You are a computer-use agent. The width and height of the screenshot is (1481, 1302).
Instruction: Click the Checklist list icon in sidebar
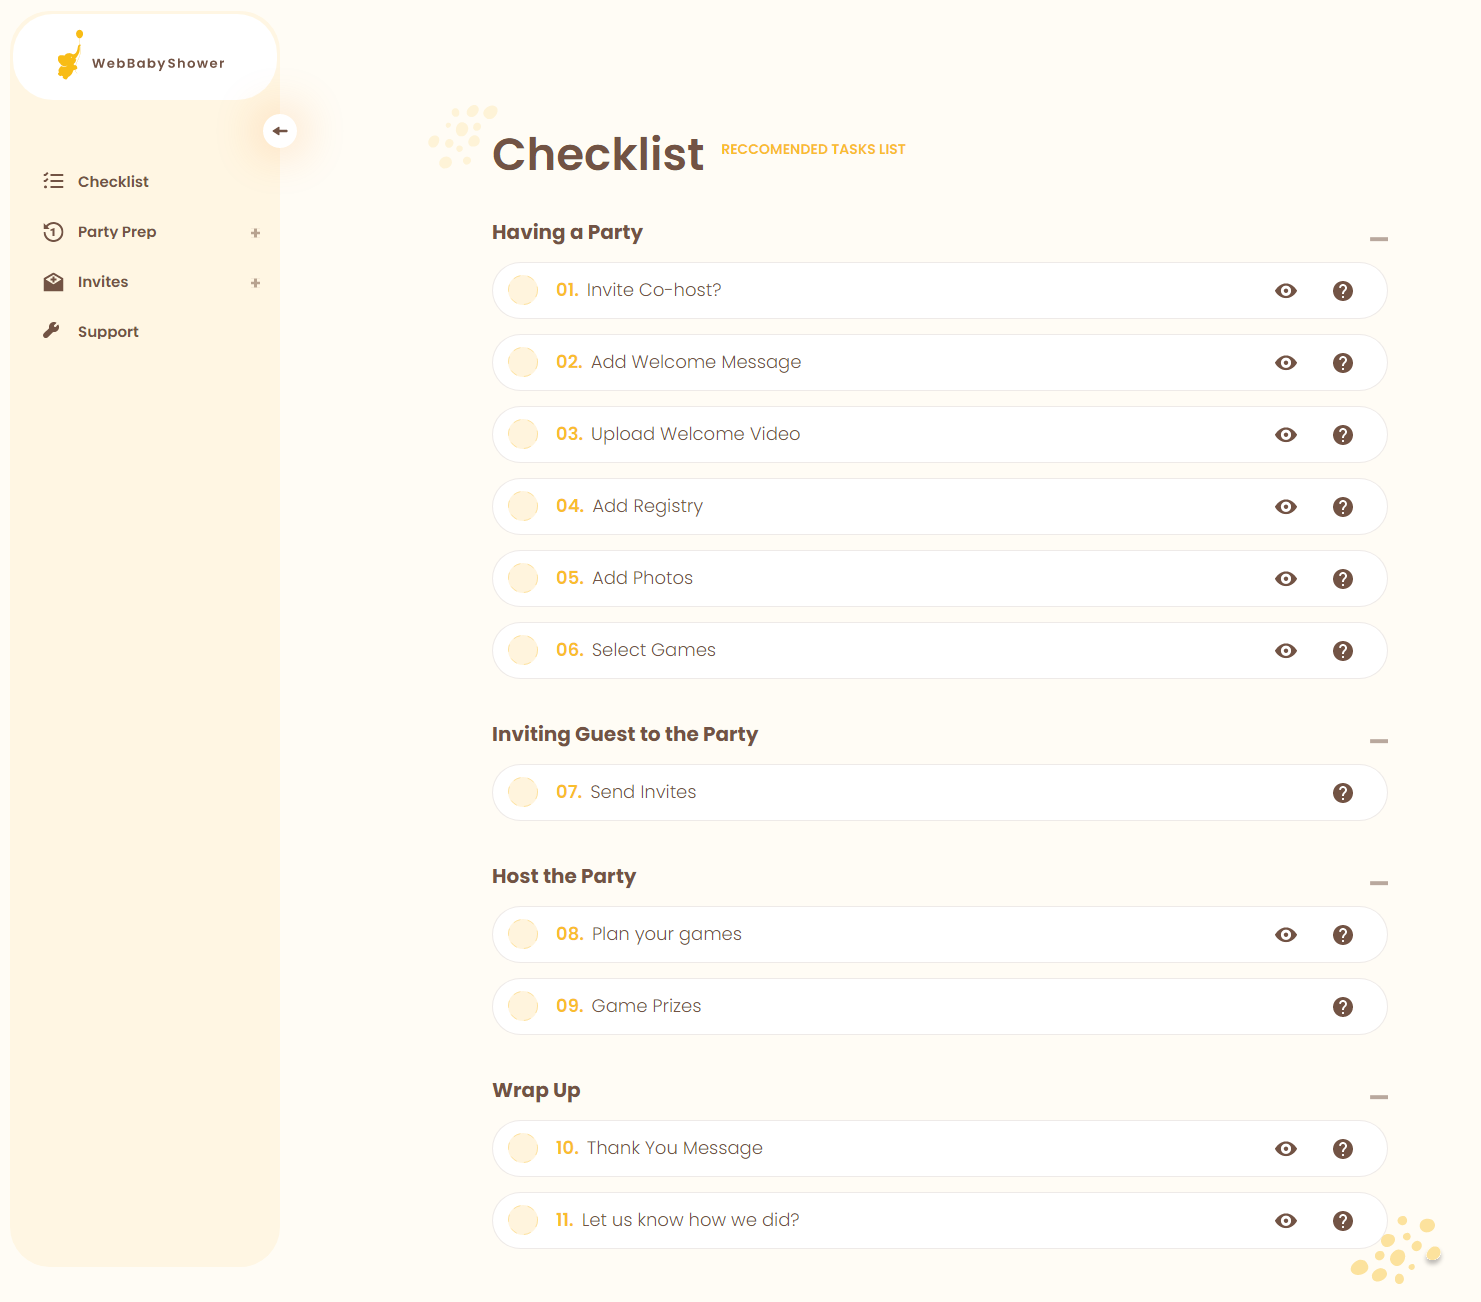click(x=53, y=181)
